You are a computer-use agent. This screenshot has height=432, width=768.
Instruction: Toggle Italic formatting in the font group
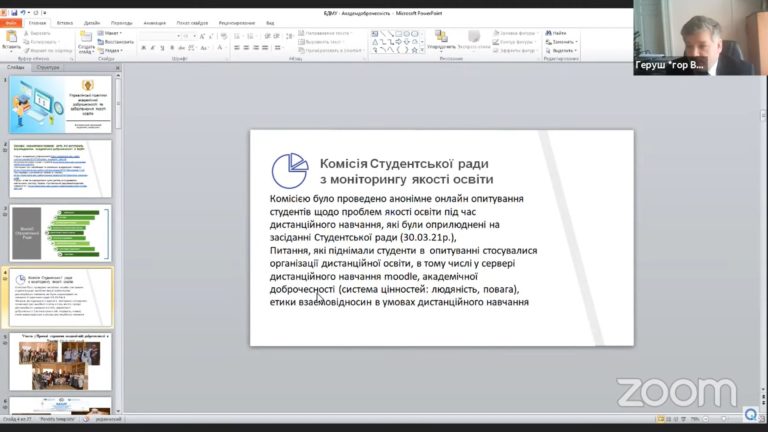point(152,47)
